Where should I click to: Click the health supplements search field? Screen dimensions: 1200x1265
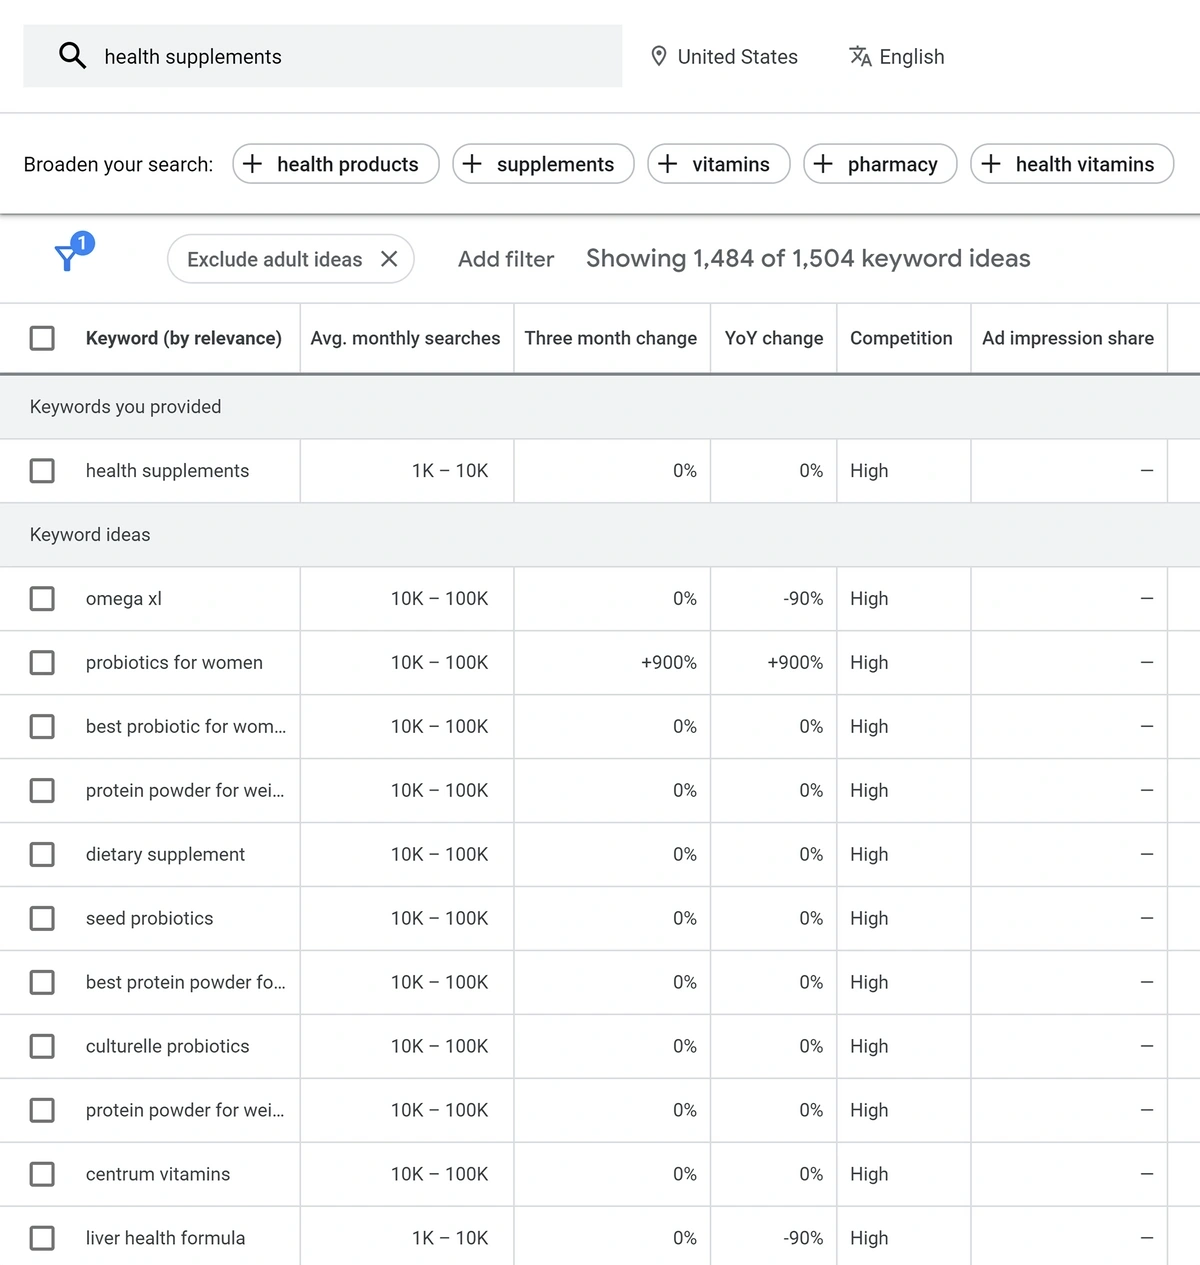tap(350, 56)
